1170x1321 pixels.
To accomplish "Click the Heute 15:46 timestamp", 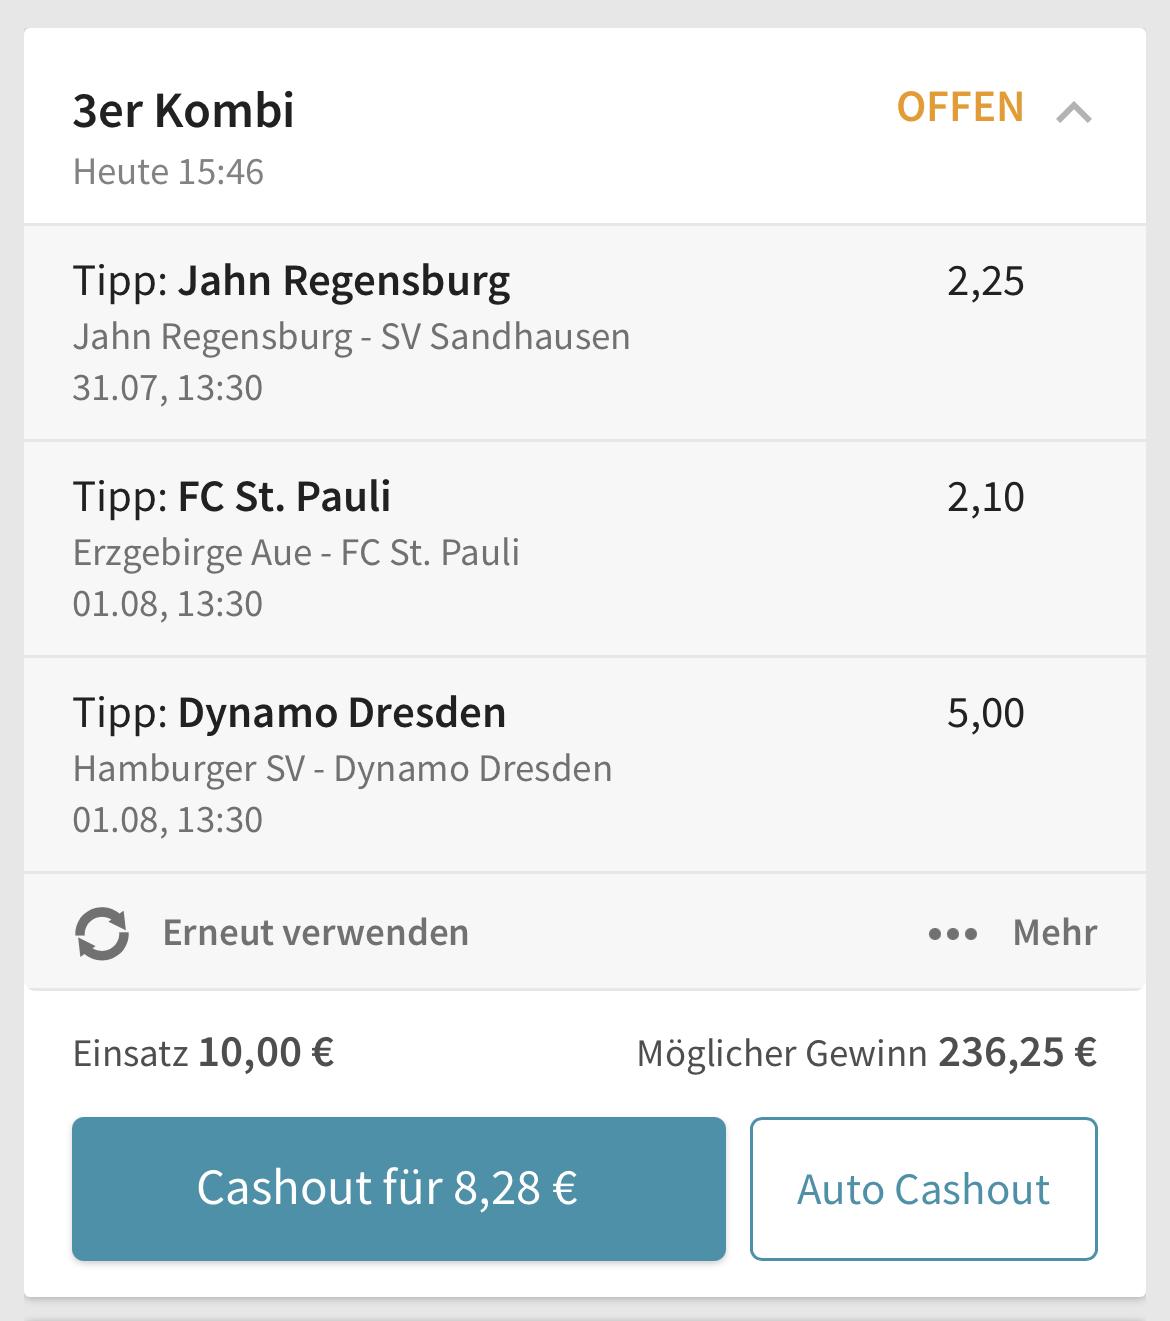I will pyautogui.click(x=168, y=172).
